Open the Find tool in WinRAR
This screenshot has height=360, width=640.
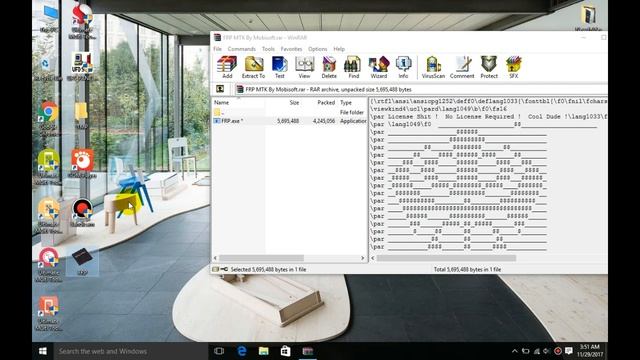353,67
